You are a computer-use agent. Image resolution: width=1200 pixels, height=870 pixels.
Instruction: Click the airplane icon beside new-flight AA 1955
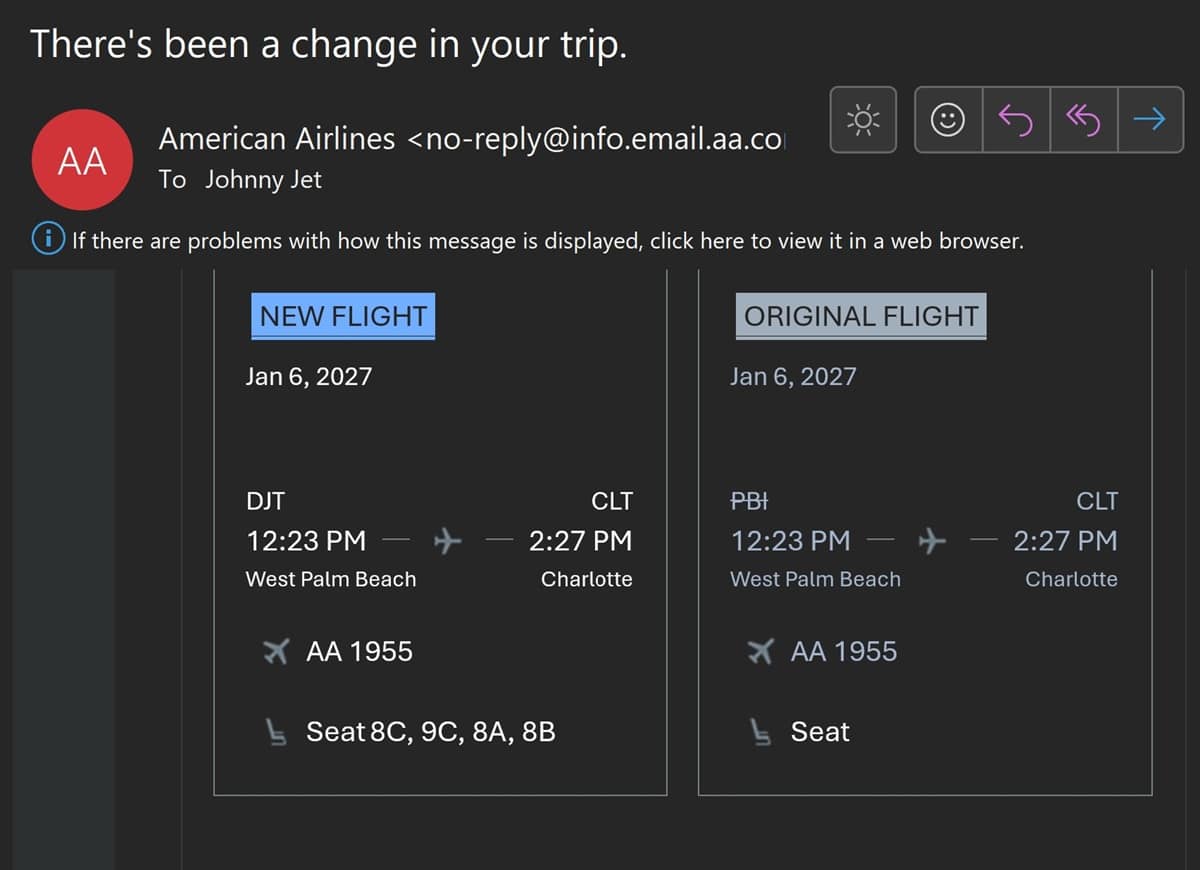[276, 652]
